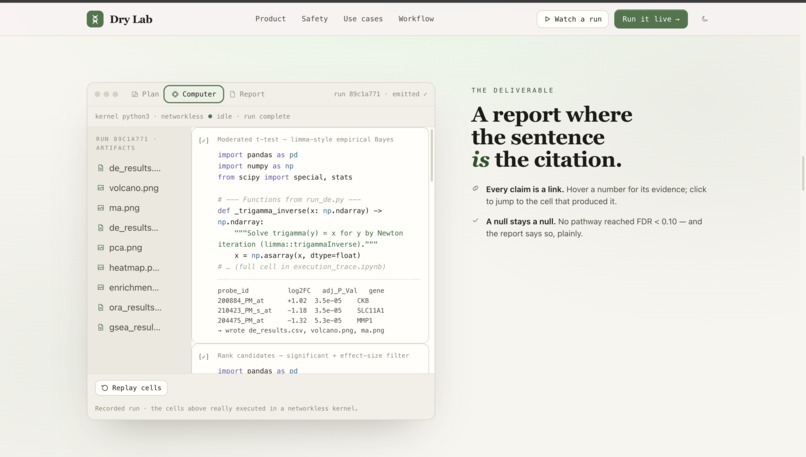The height and width of the screenshot is (457, 806).
Task: Select the Computer tab
Action: coord(194,94)
